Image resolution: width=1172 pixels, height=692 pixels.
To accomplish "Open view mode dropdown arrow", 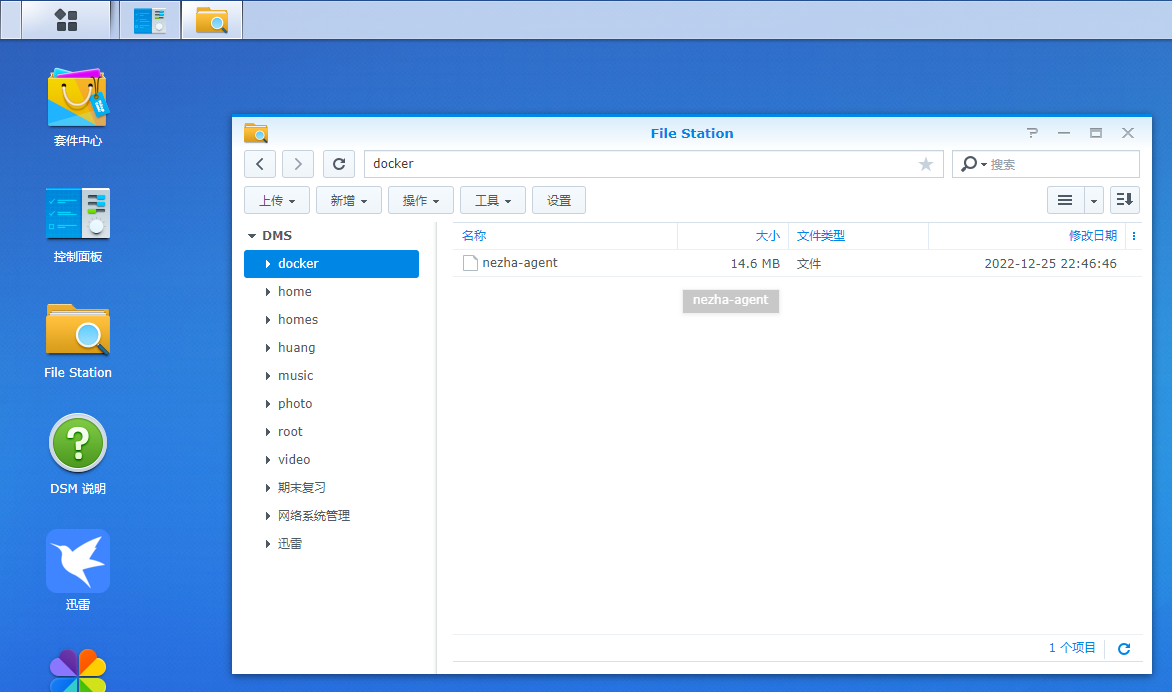I will [1094, 200].
